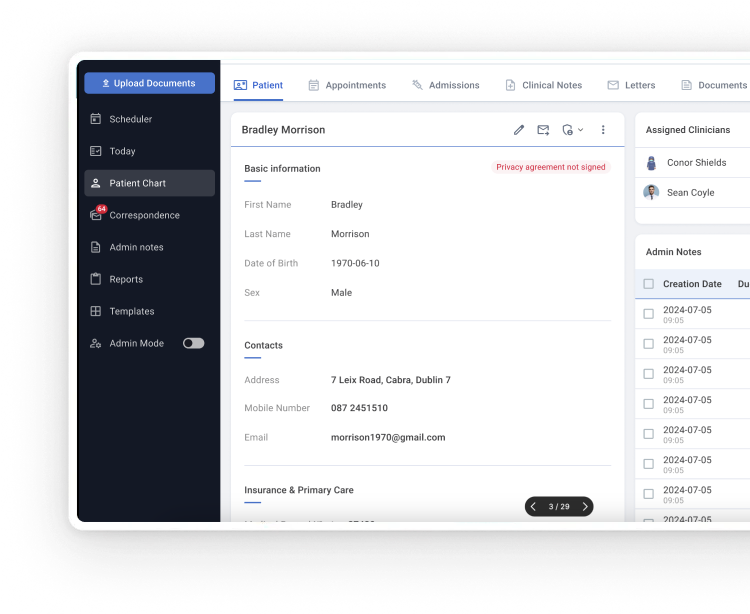Click the Upload Documents button
Image resolution: width=750 pixels, height=614 pixels.
click(x=149, y=83)
